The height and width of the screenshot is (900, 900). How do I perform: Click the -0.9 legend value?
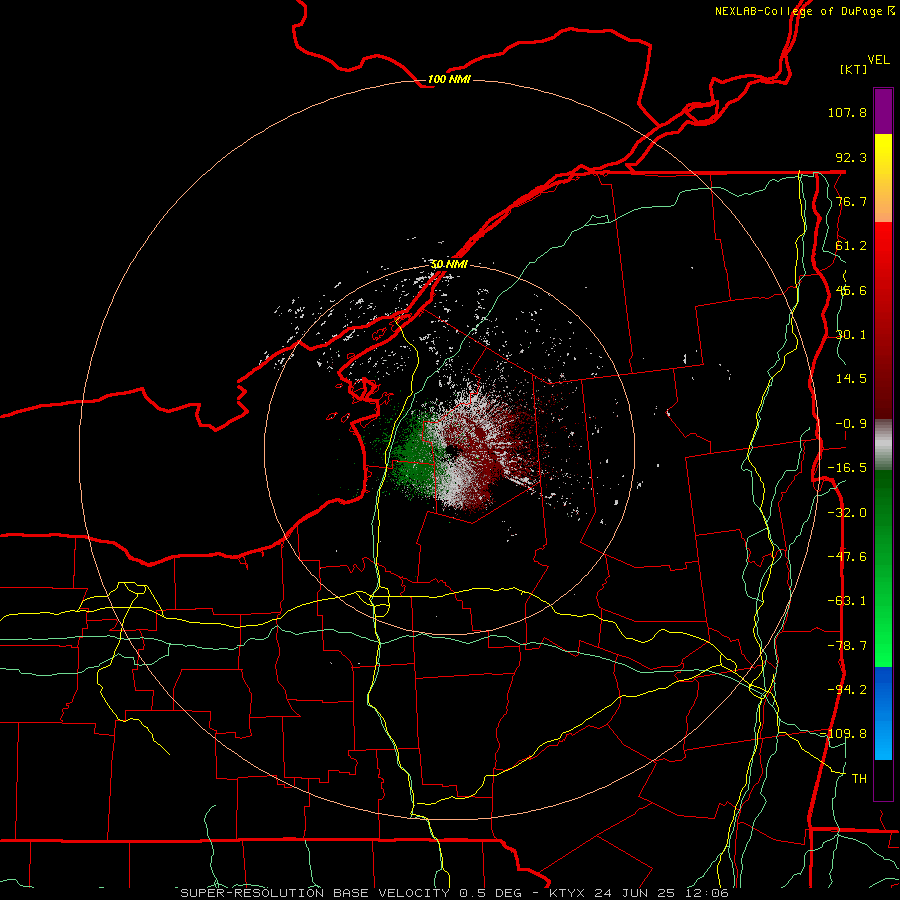coord(851,424)
